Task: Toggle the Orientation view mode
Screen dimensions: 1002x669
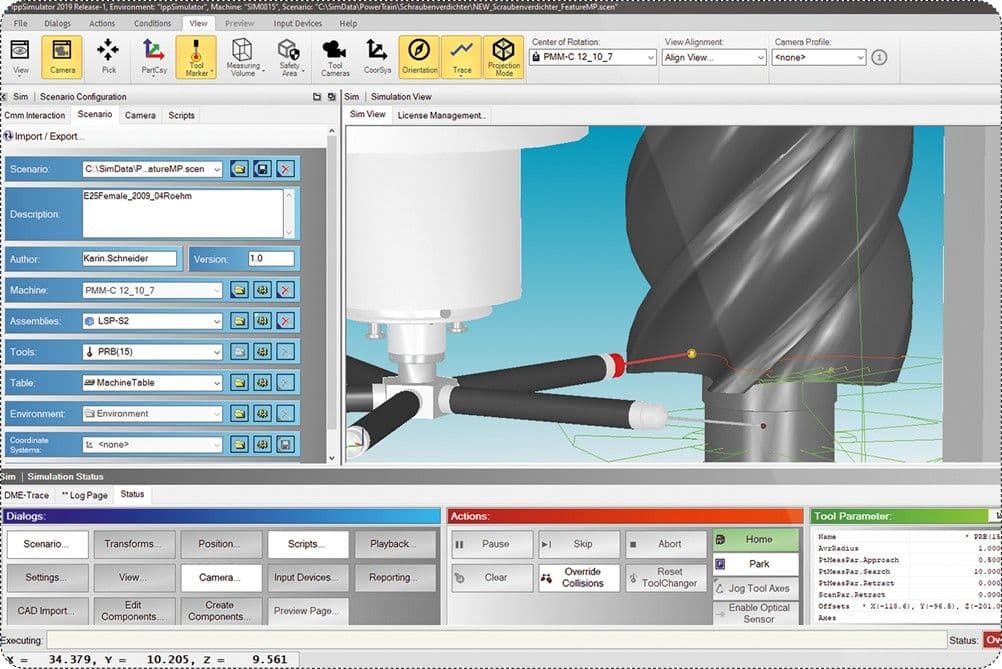Action: click(419, 57)
